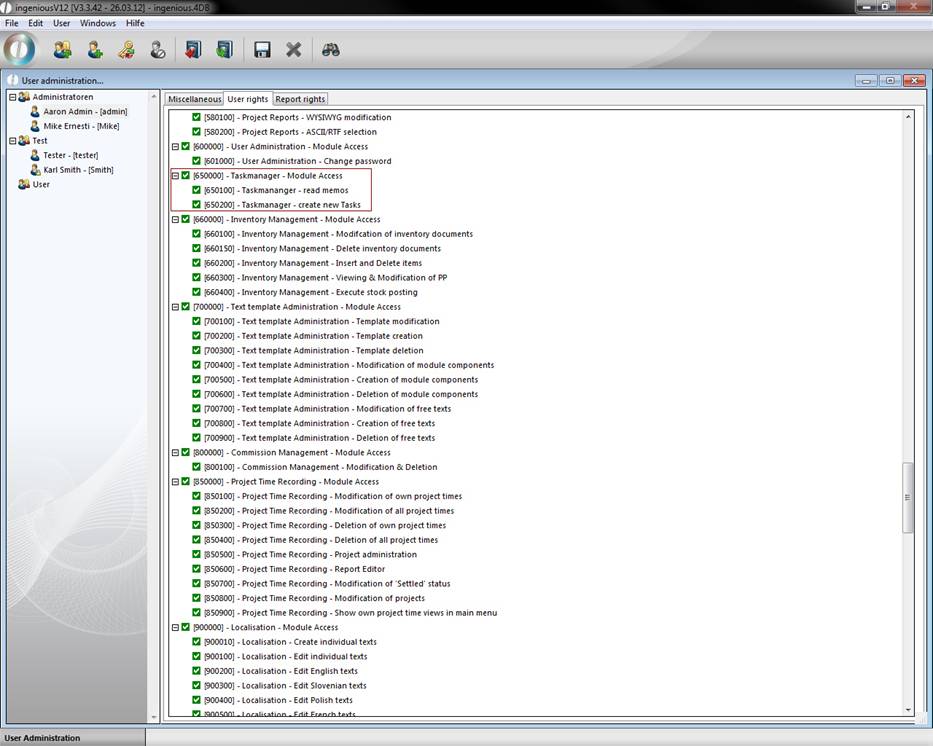Image resolution: width=933 pixels, height=746 pixels.
Task: Open the Windows menu
Action: [x=98, y=22]
